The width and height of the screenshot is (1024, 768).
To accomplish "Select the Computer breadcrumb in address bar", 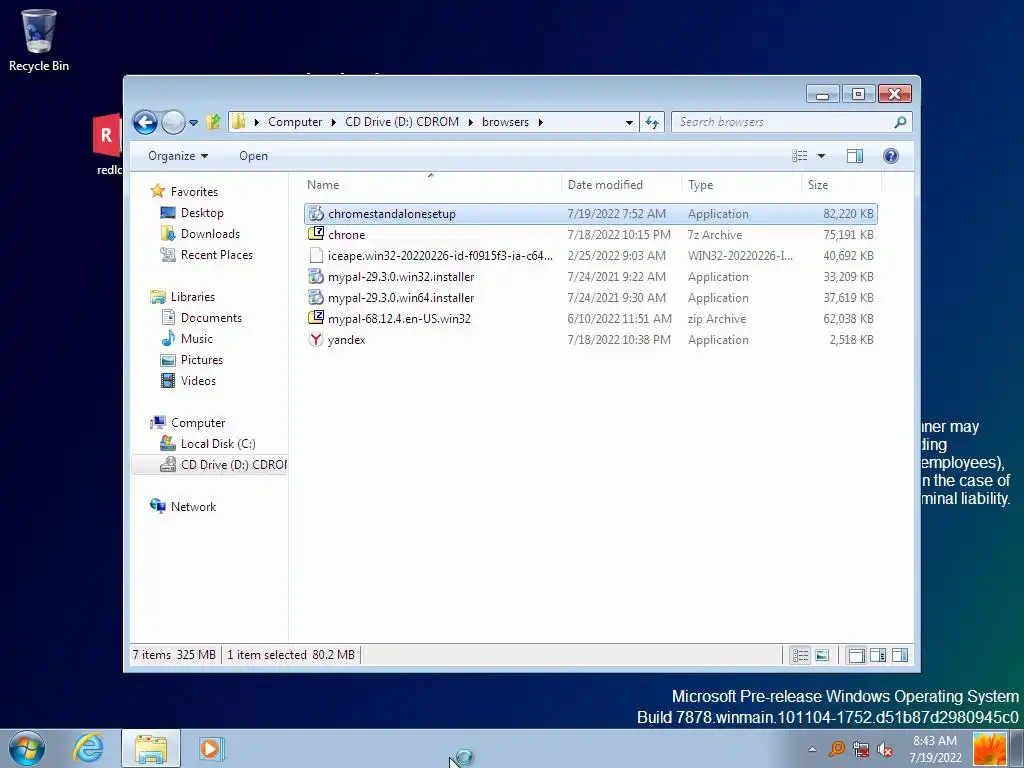I will coord(295,122).
